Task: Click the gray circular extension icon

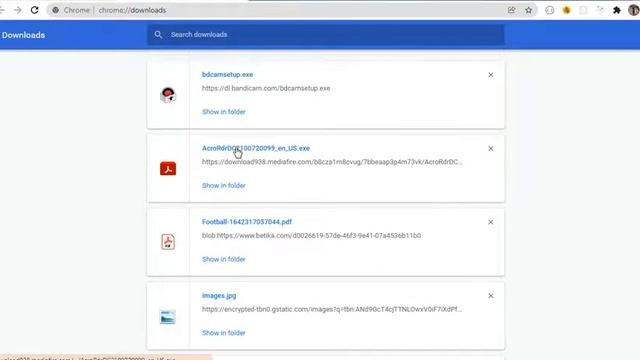Action: (x=550, y=10)
